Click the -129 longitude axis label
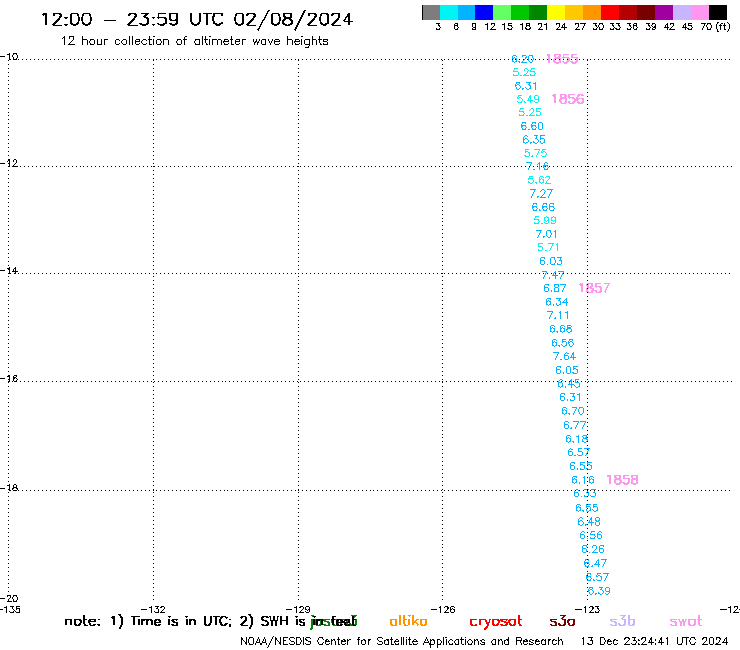 pos(298,609)
